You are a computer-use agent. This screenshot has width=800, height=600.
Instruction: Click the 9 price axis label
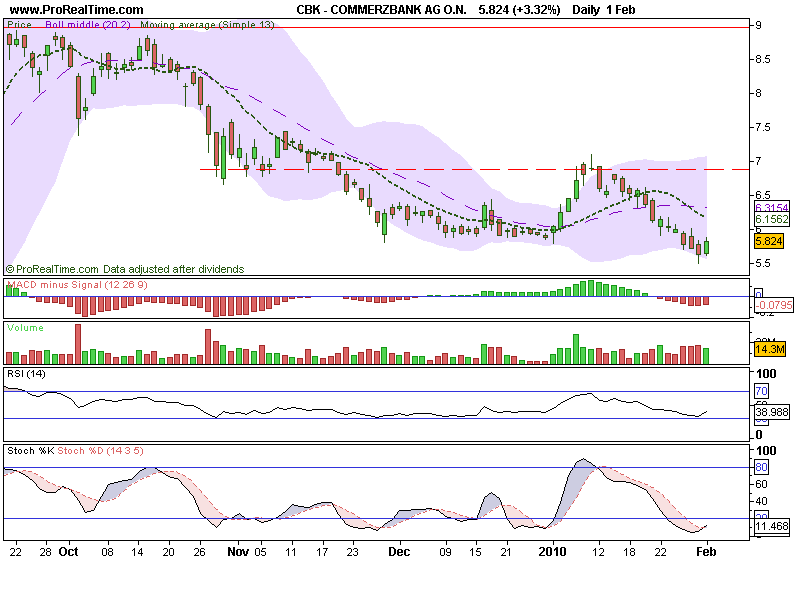point(759,26)
